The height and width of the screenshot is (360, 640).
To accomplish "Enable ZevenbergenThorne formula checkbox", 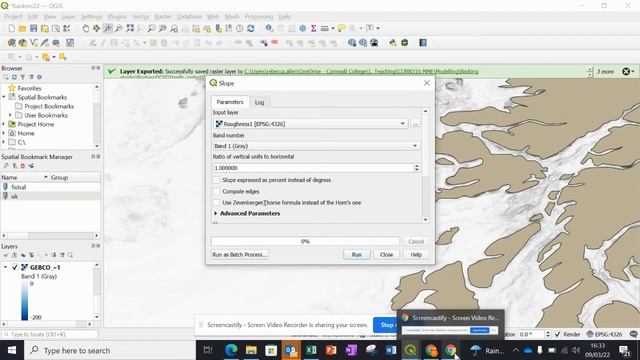I will coord(217,202).
